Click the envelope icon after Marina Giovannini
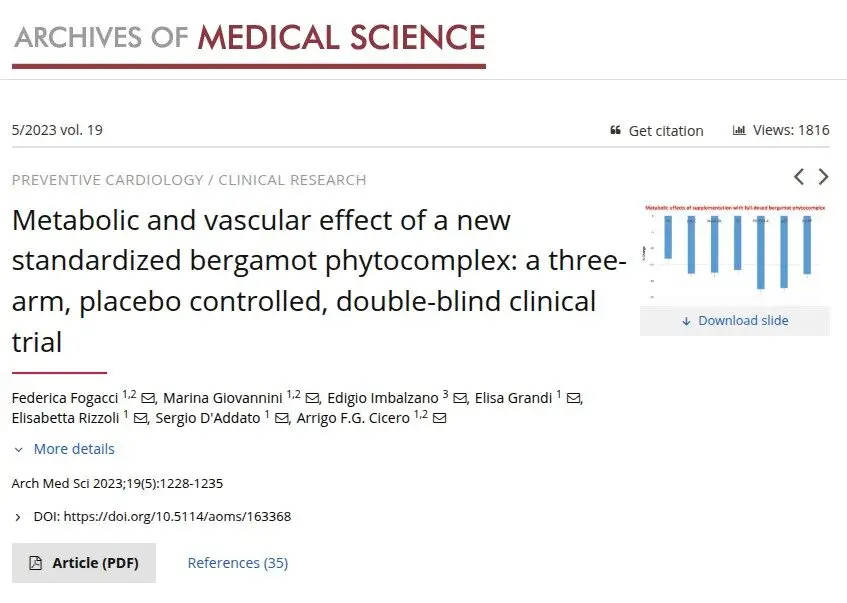Screen dimensions: 847x603 (x=312, y=399)
